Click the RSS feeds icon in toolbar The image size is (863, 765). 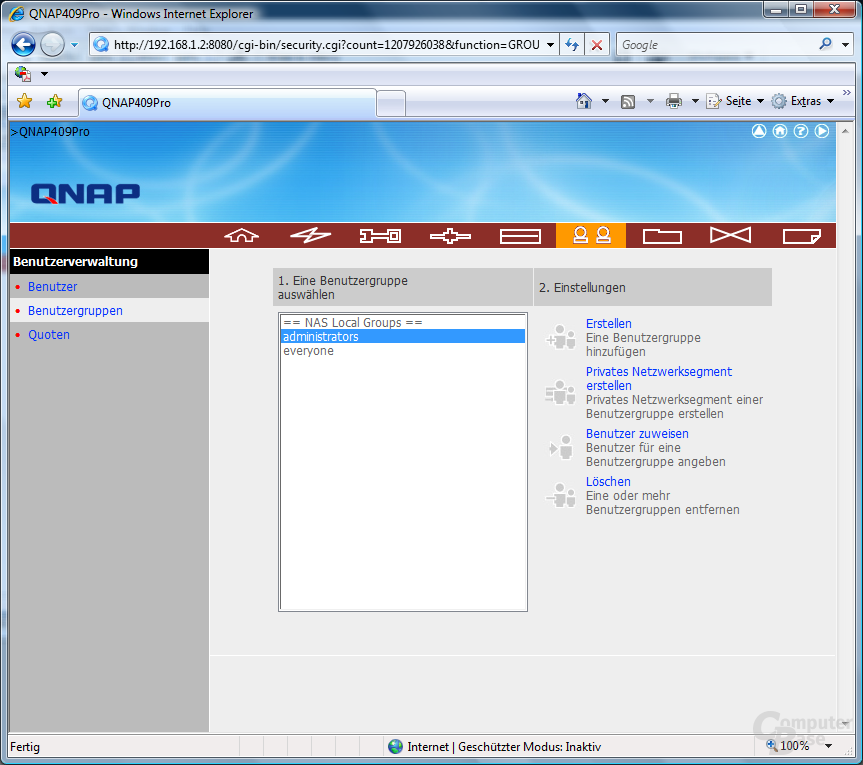tap(628, 101)
